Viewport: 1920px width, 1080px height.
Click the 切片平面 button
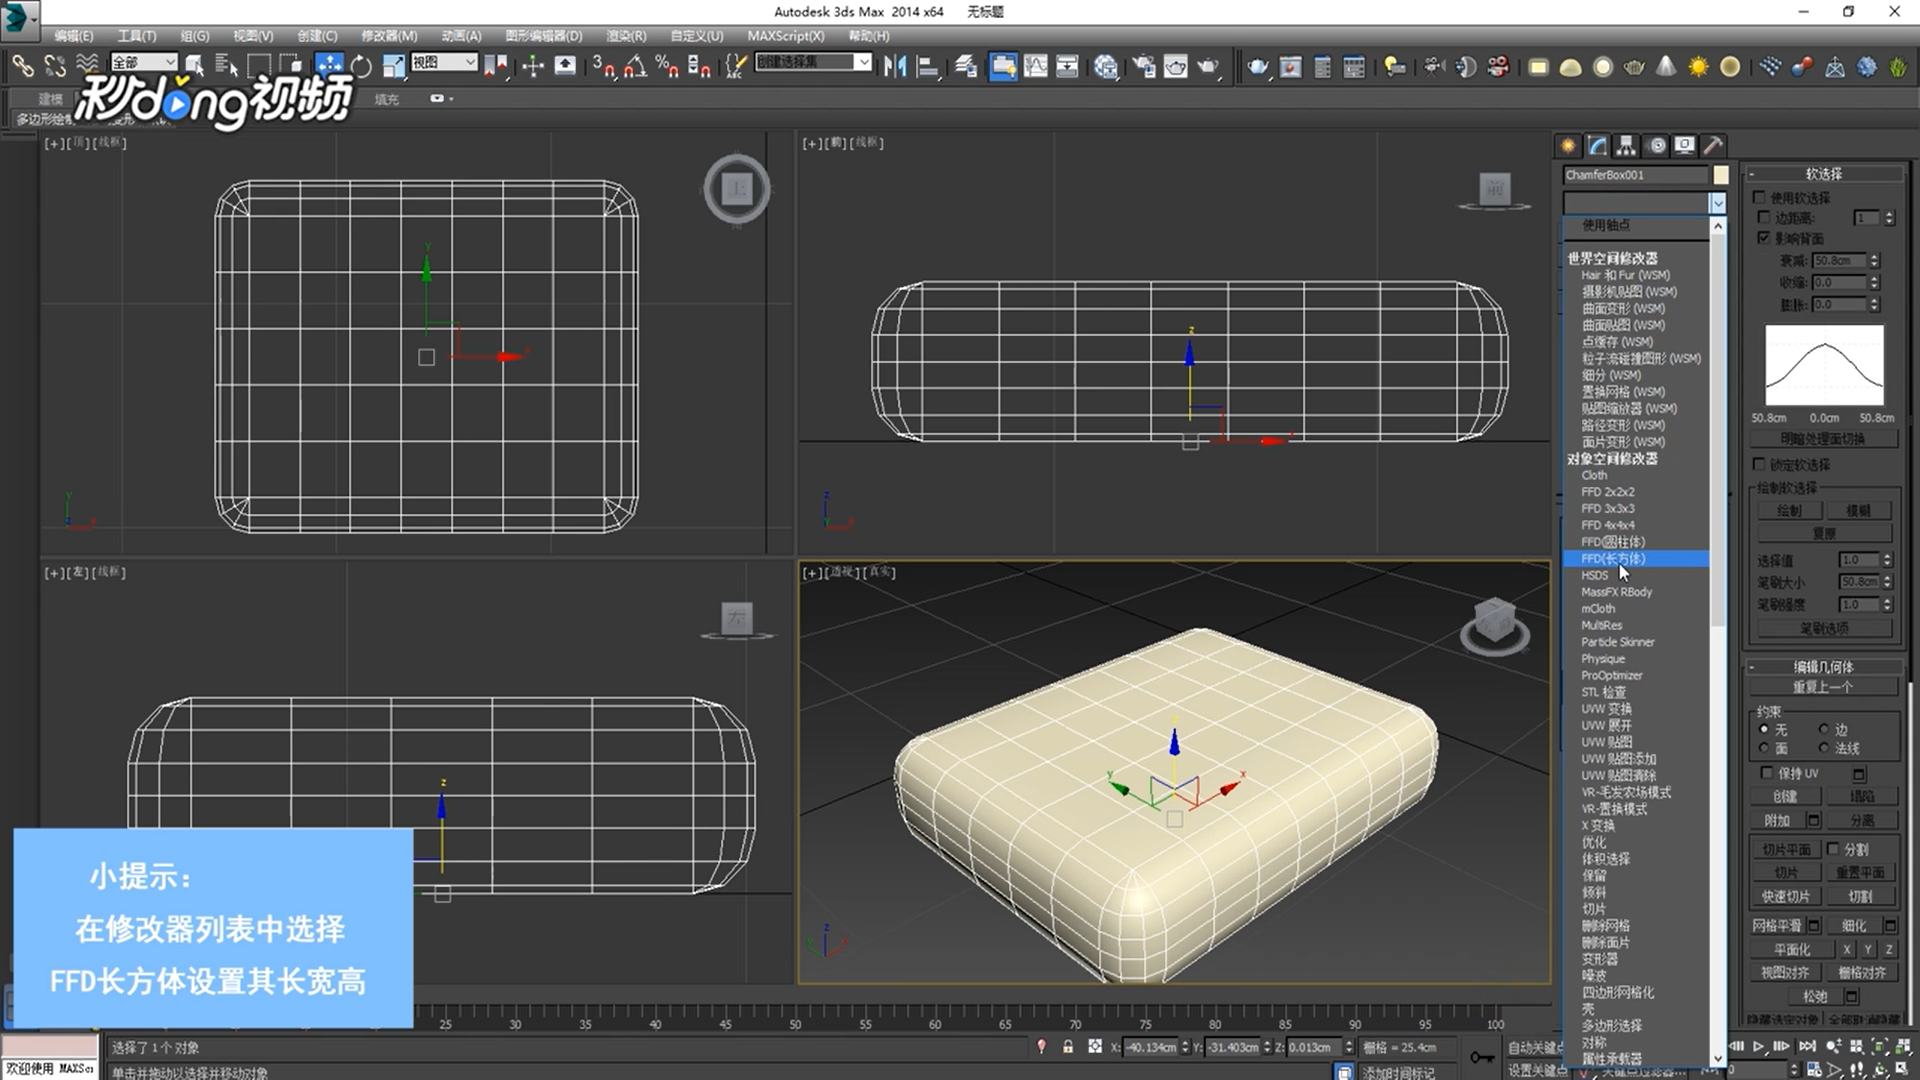tap(1786, 849)
